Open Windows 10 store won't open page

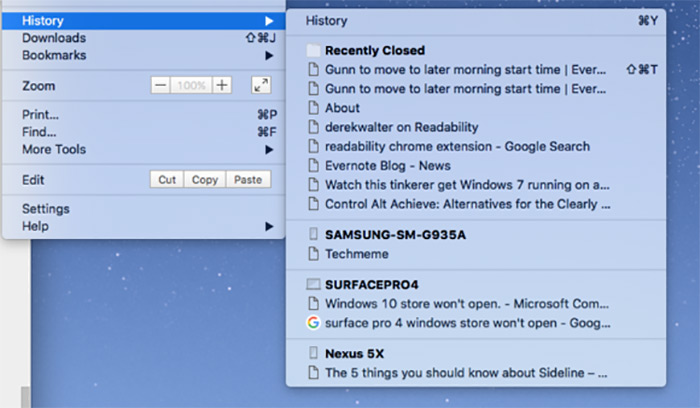click(476, 304)
